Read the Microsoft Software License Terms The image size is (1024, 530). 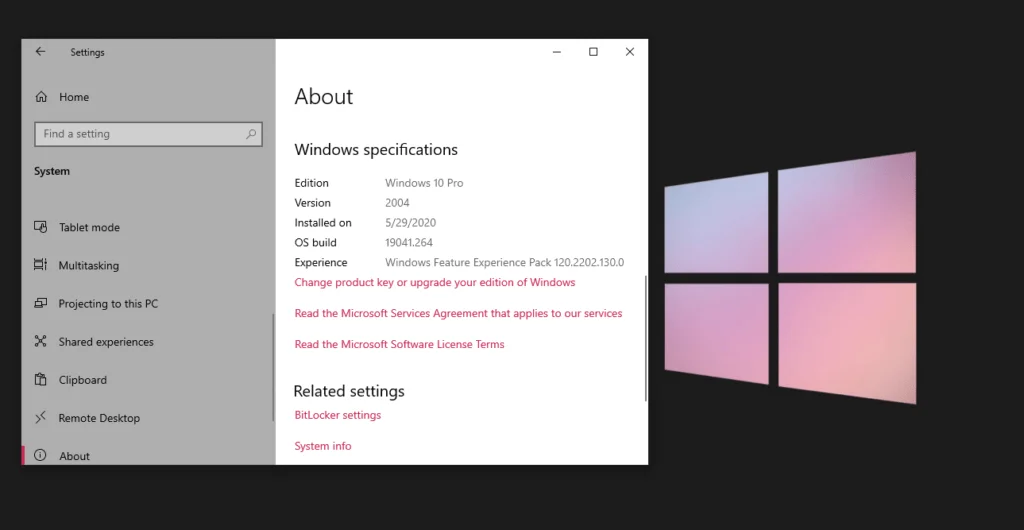pos(399,344)
